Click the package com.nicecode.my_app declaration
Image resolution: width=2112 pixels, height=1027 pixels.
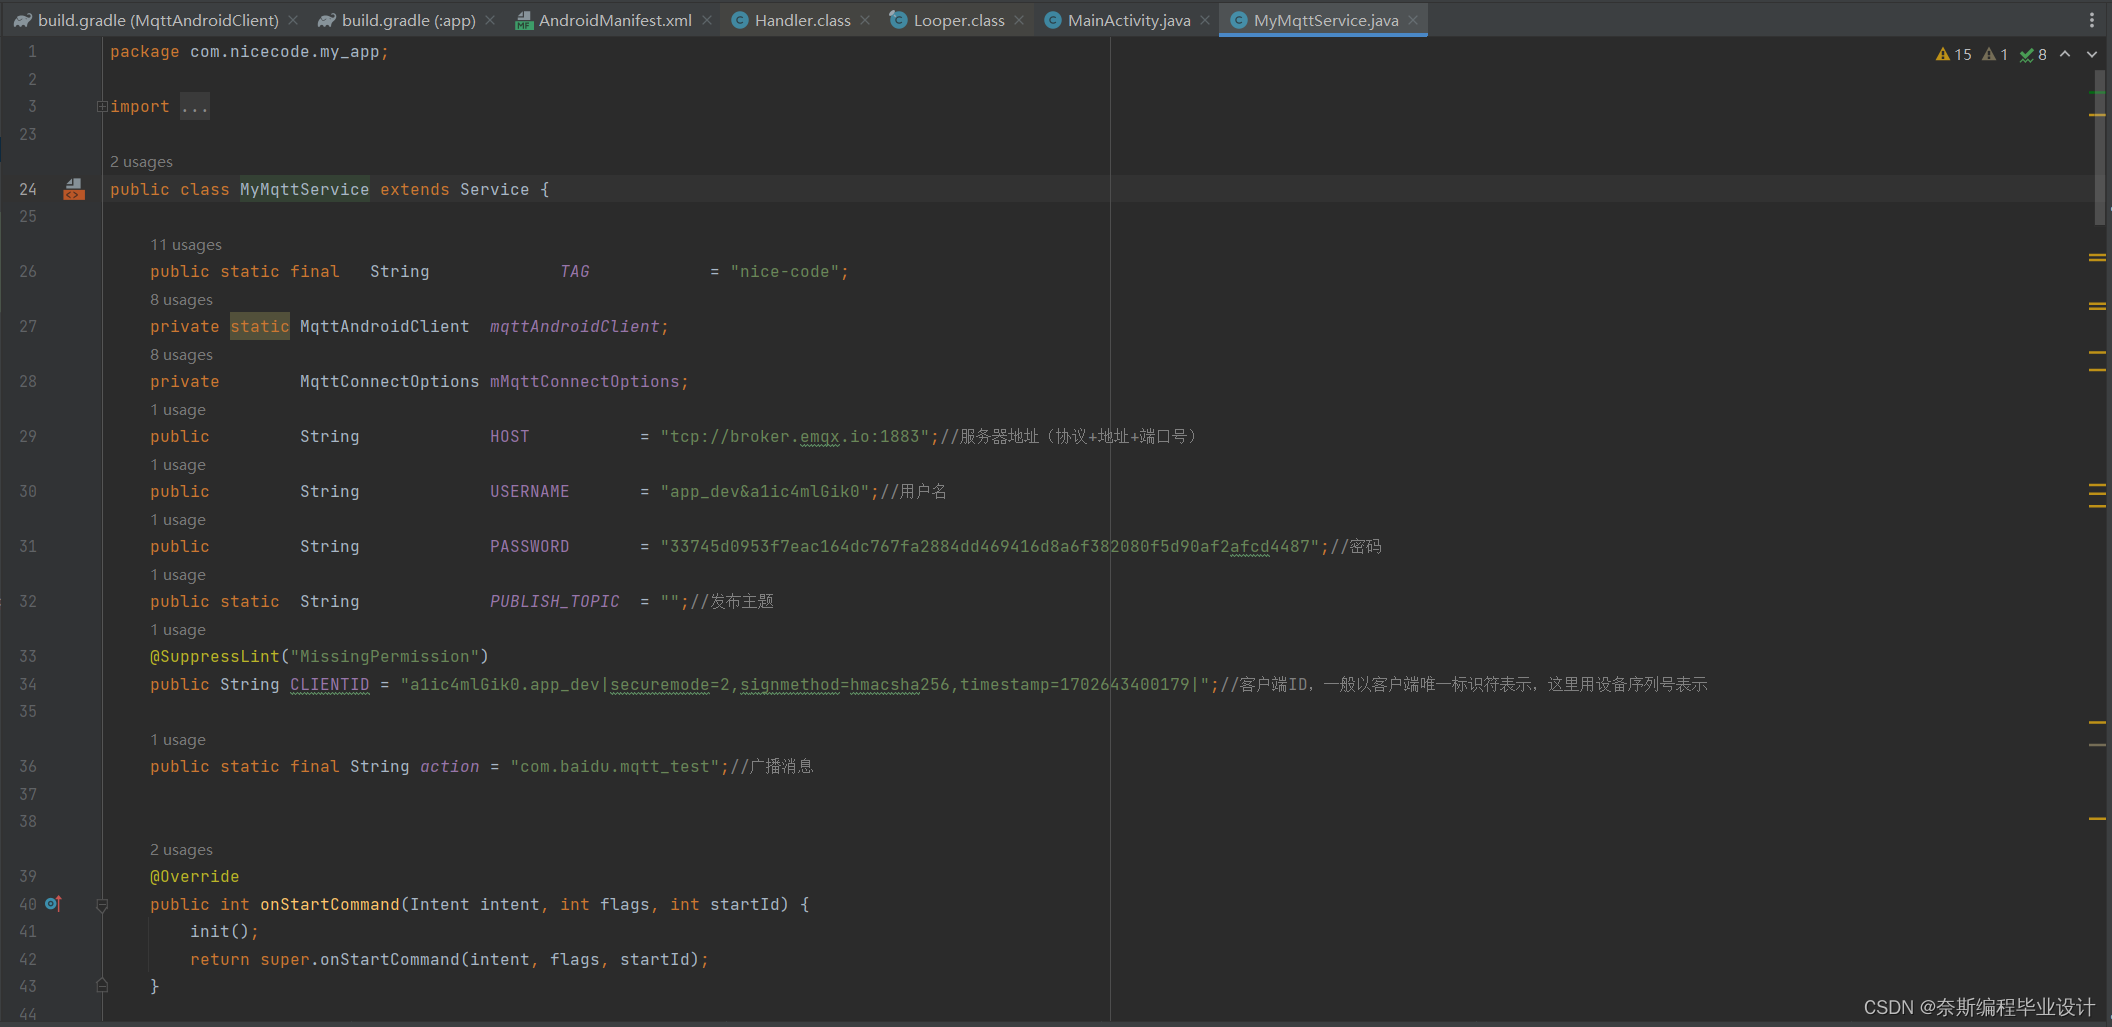[x=249, y=52]
